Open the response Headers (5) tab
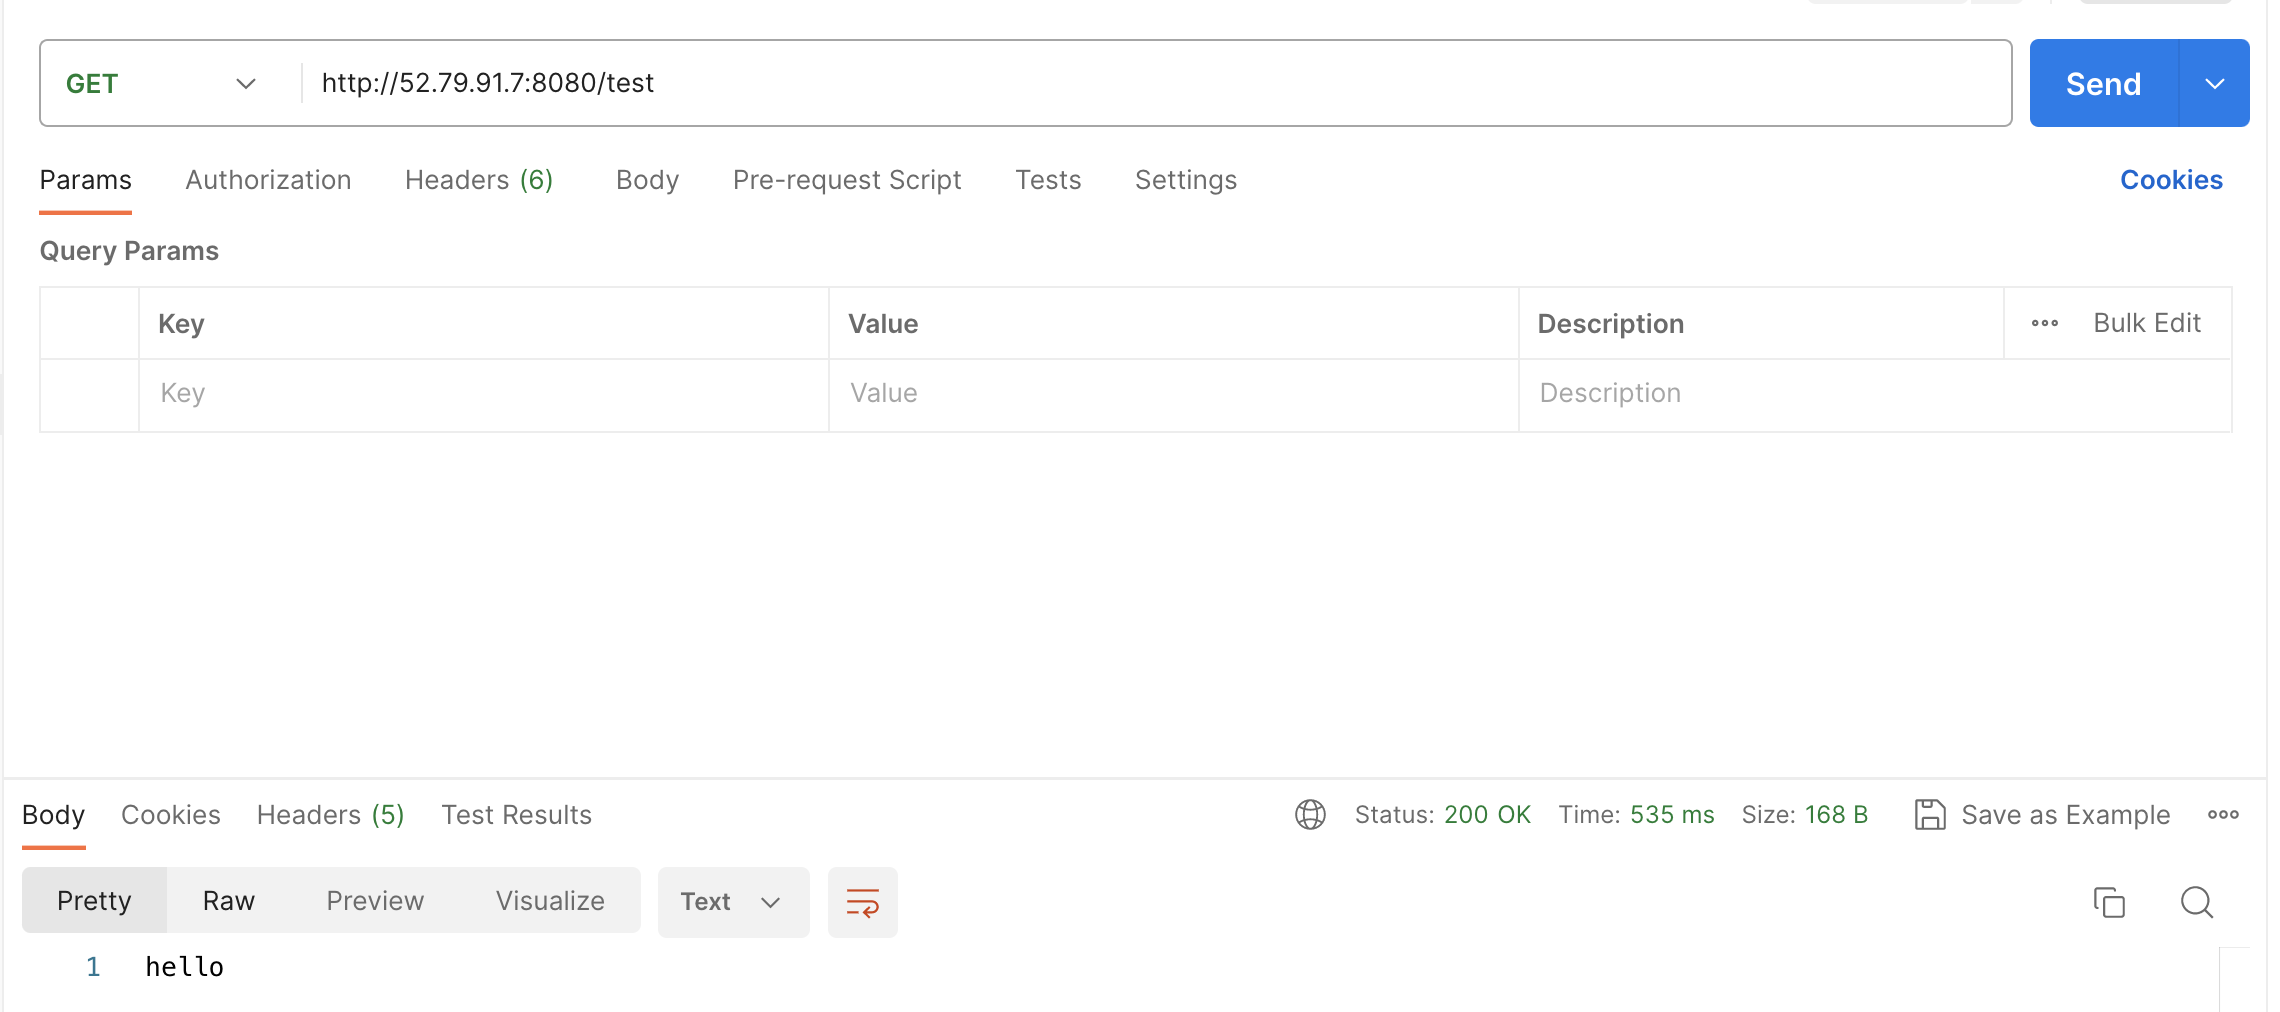This screenshot has width=2280, height=1012. pyautogui.click(x=331, y=815)
